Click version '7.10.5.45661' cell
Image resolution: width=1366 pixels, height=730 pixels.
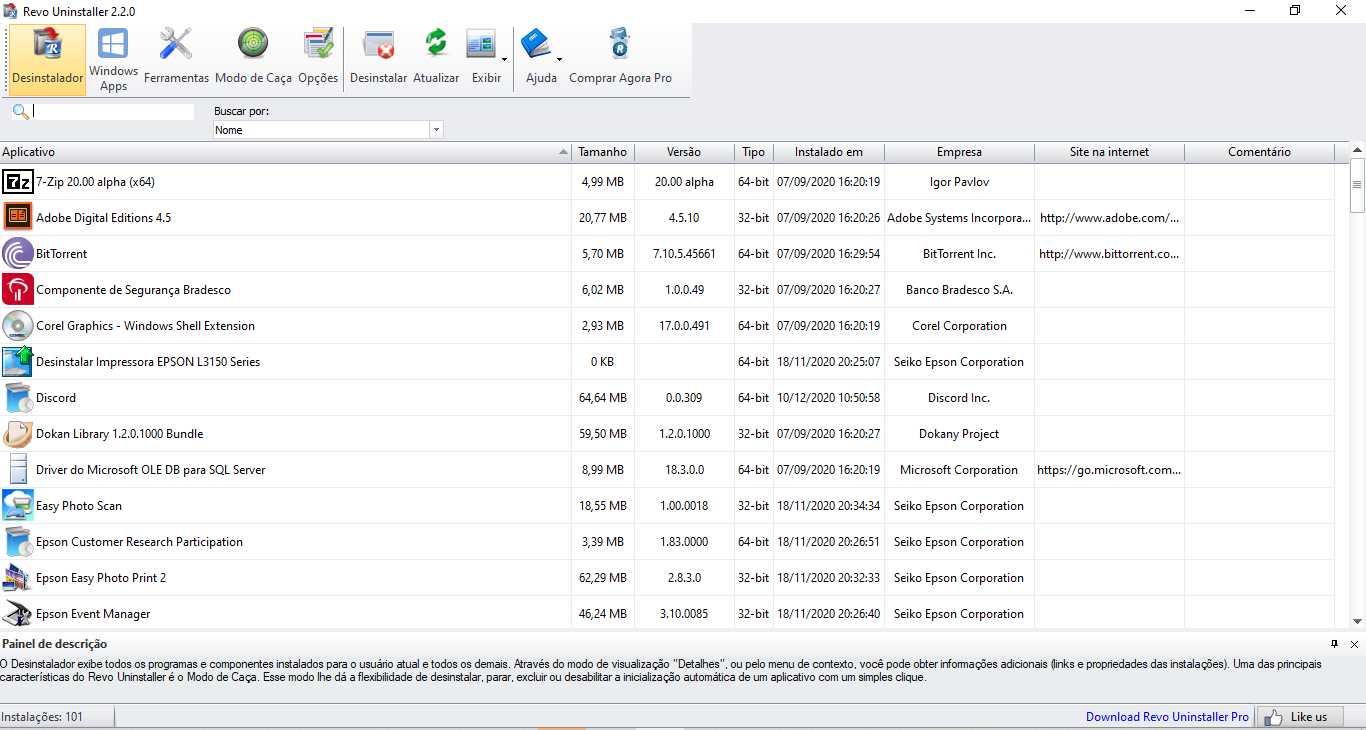tap(684, 254)
